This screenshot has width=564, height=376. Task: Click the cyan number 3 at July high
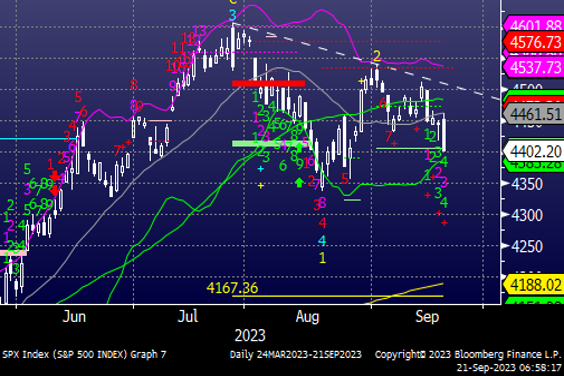pyautogui.click(x=233, y=15)
